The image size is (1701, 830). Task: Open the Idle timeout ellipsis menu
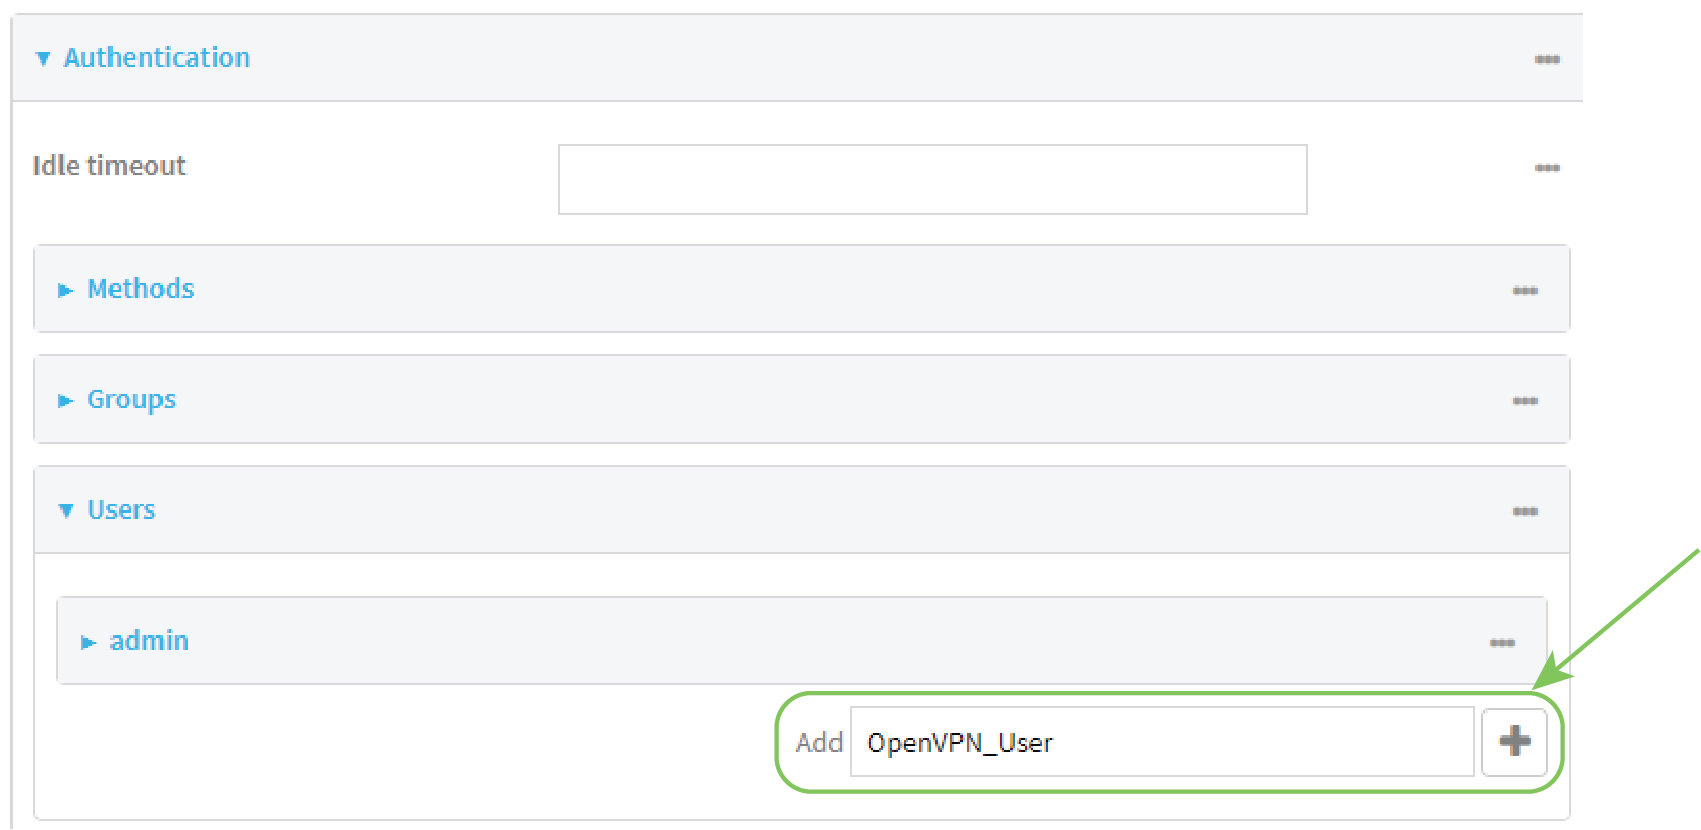1547,168
